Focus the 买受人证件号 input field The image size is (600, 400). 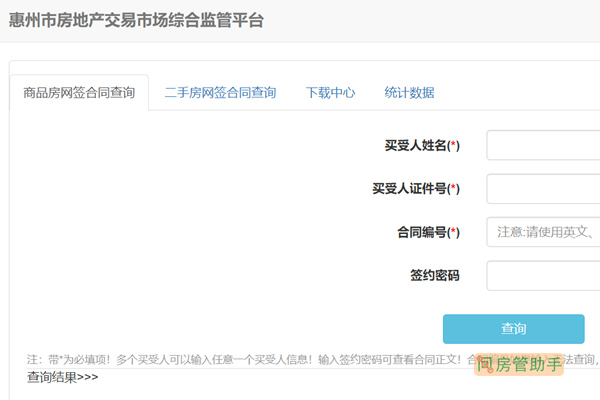click(543, 189)
